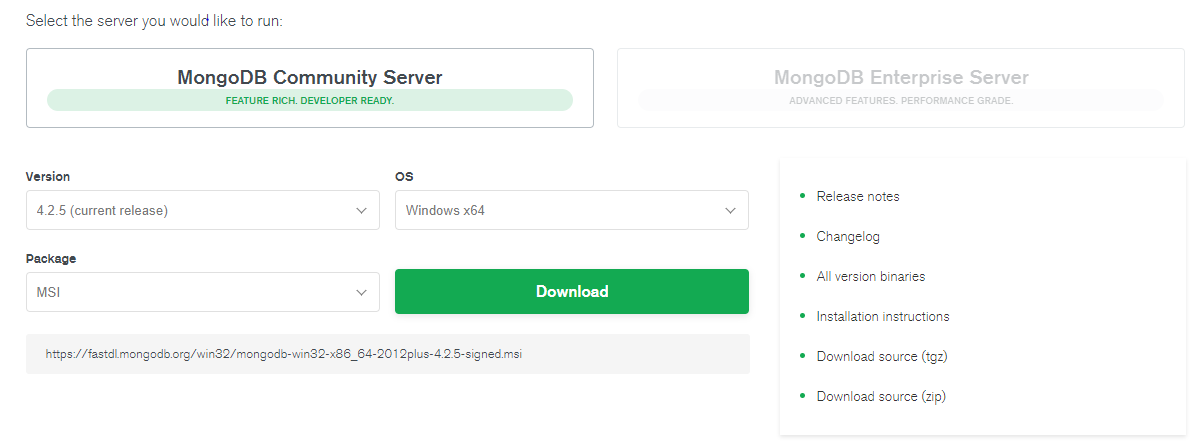
Task: Click the chevron in the Package dropdown
Action: 361,292
